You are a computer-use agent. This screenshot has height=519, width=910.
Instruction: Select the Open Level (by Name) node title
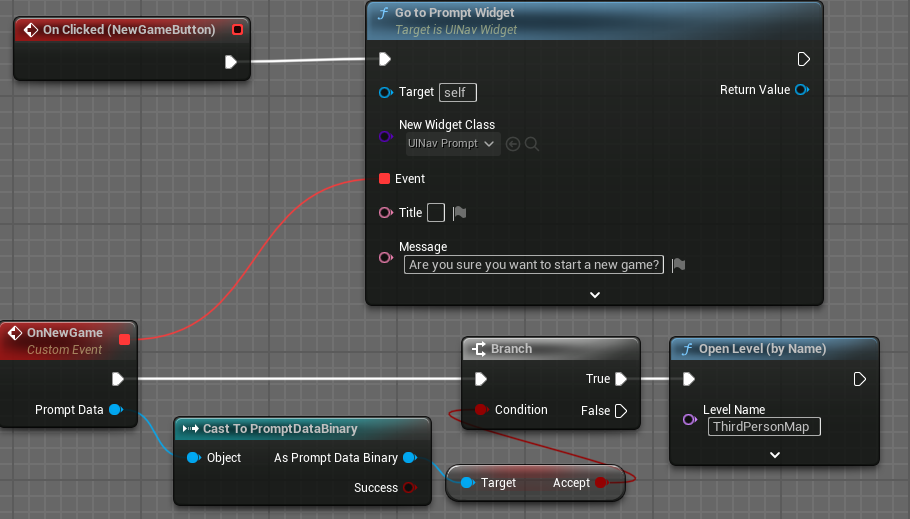point(762,348)
